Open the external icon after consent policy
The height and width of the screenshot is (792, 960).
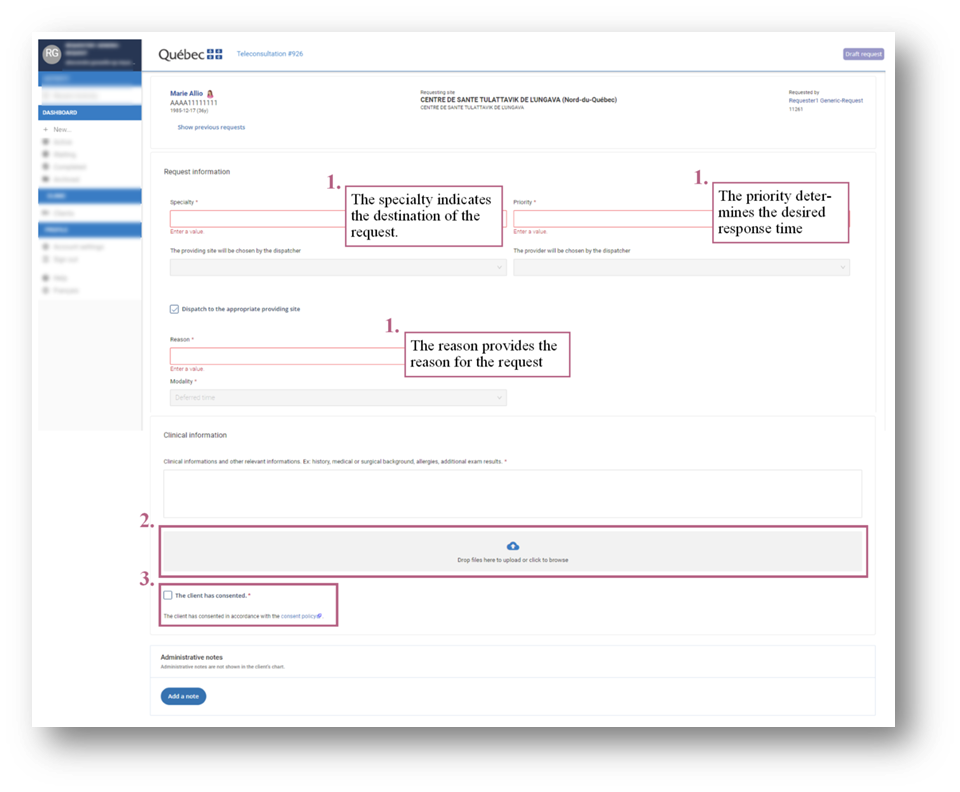pos(319,616)
